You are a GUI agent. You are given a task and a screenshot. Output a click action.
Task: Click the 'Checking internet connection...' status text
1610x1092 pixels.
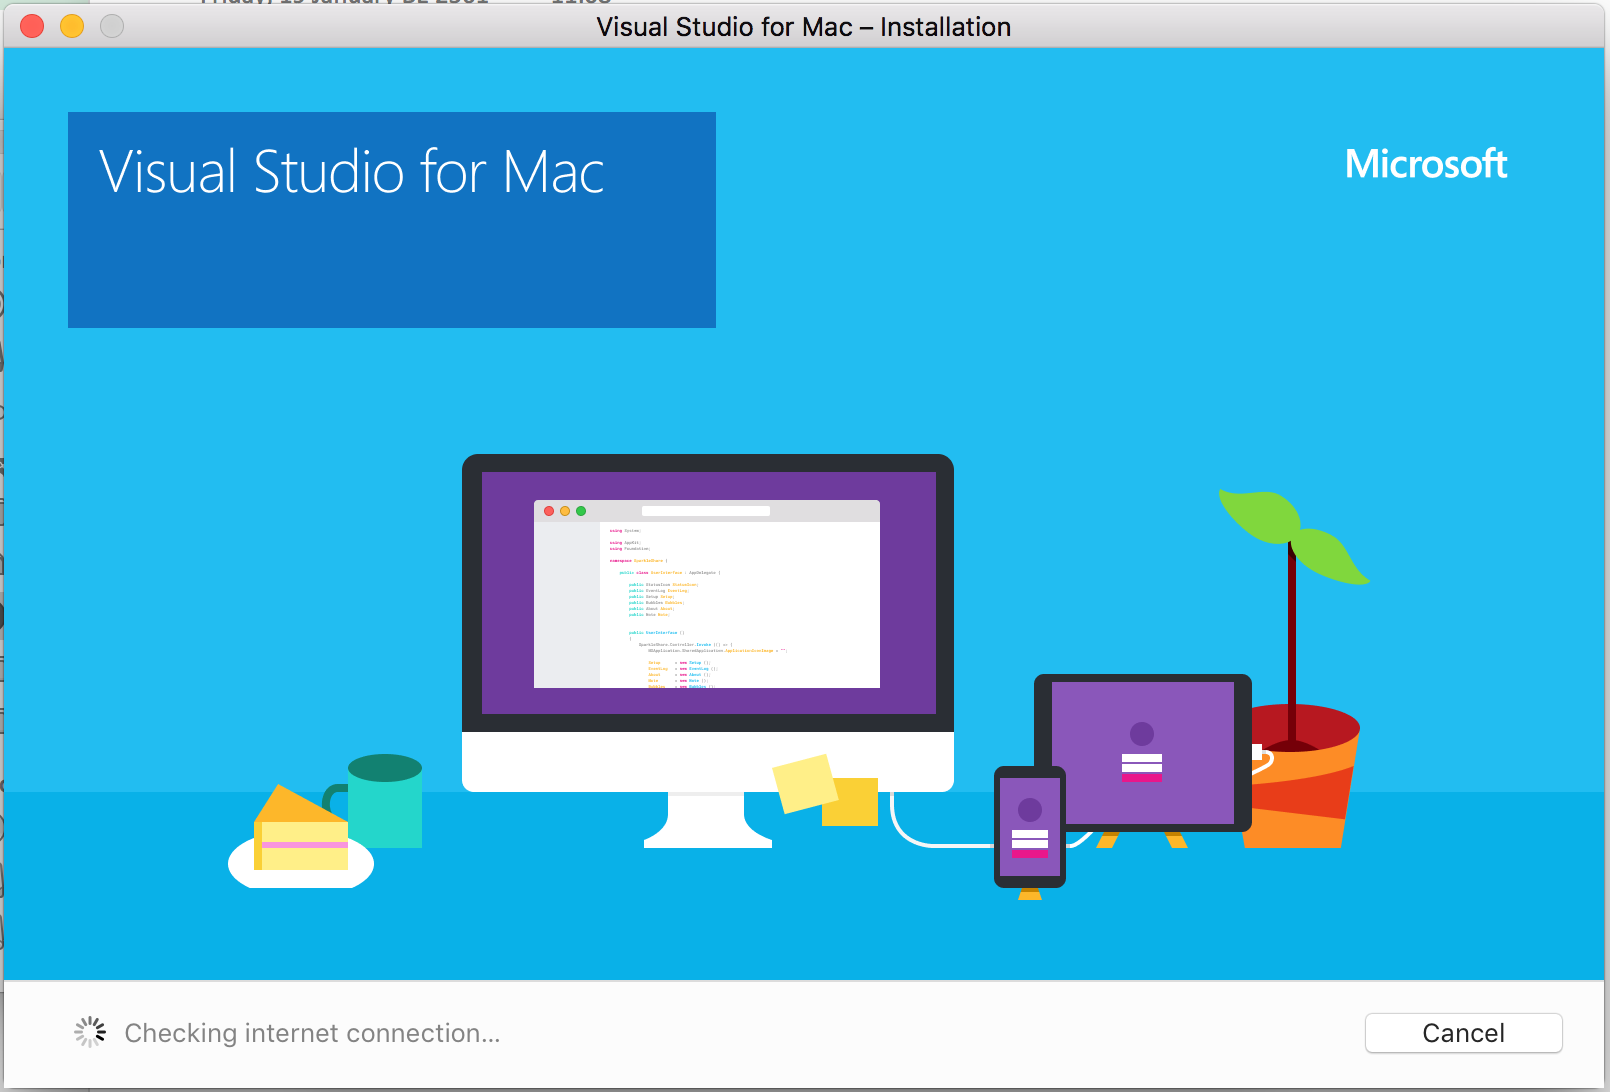pyautogui.click(x=312, y=1033)
